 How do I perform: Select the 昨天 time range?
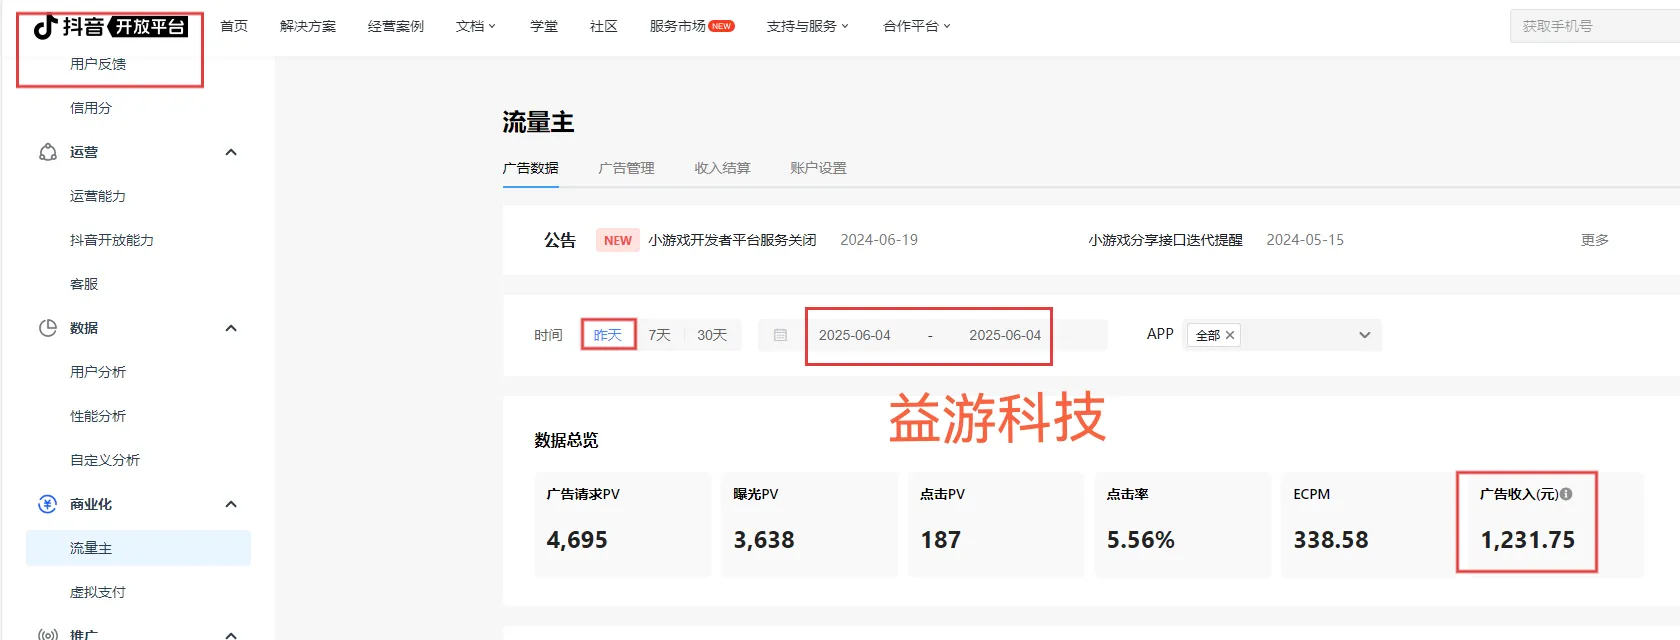coord(608,335)
